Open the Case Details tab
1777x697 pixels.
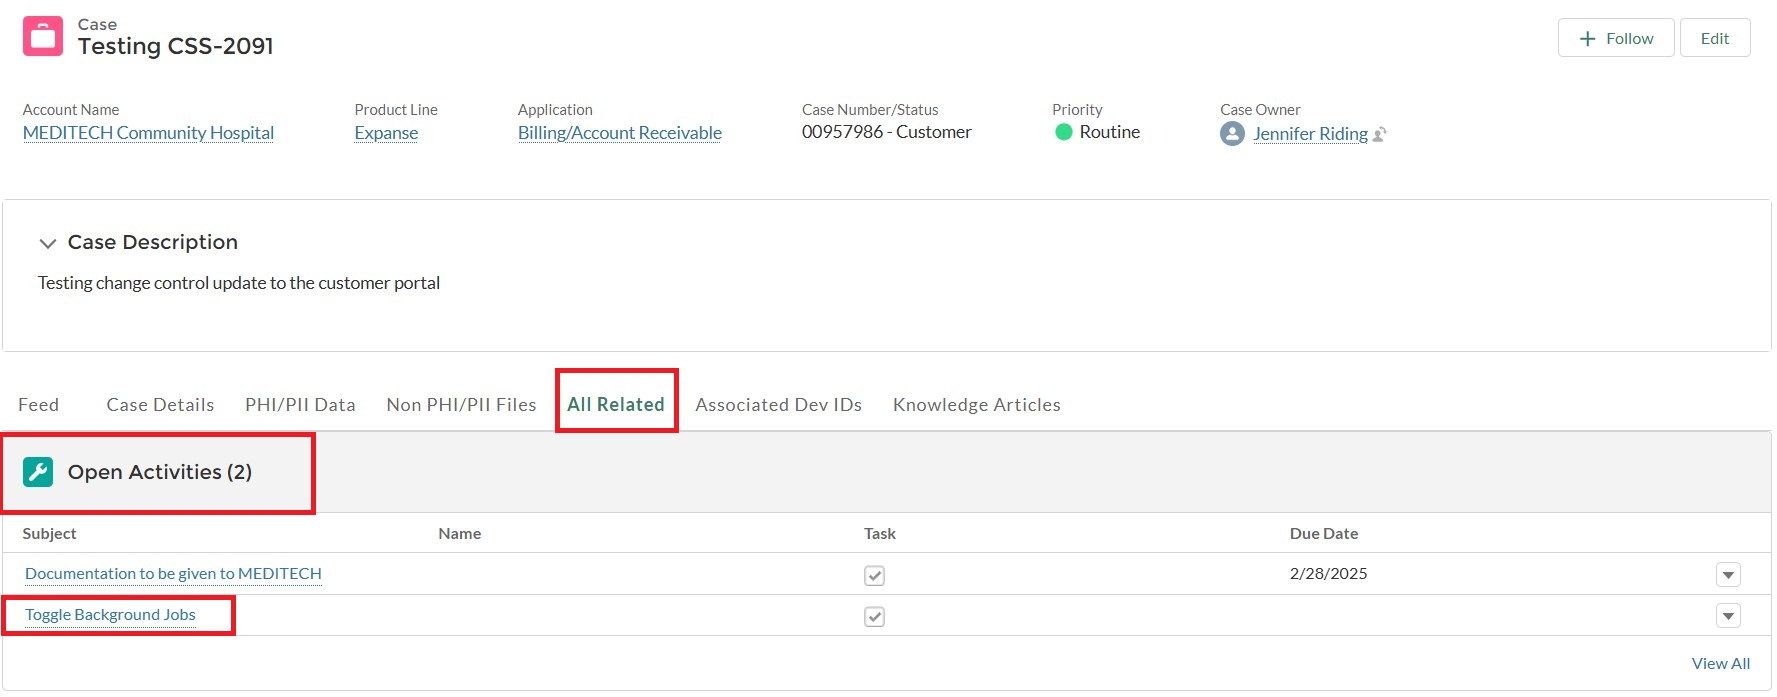point(160,405)
